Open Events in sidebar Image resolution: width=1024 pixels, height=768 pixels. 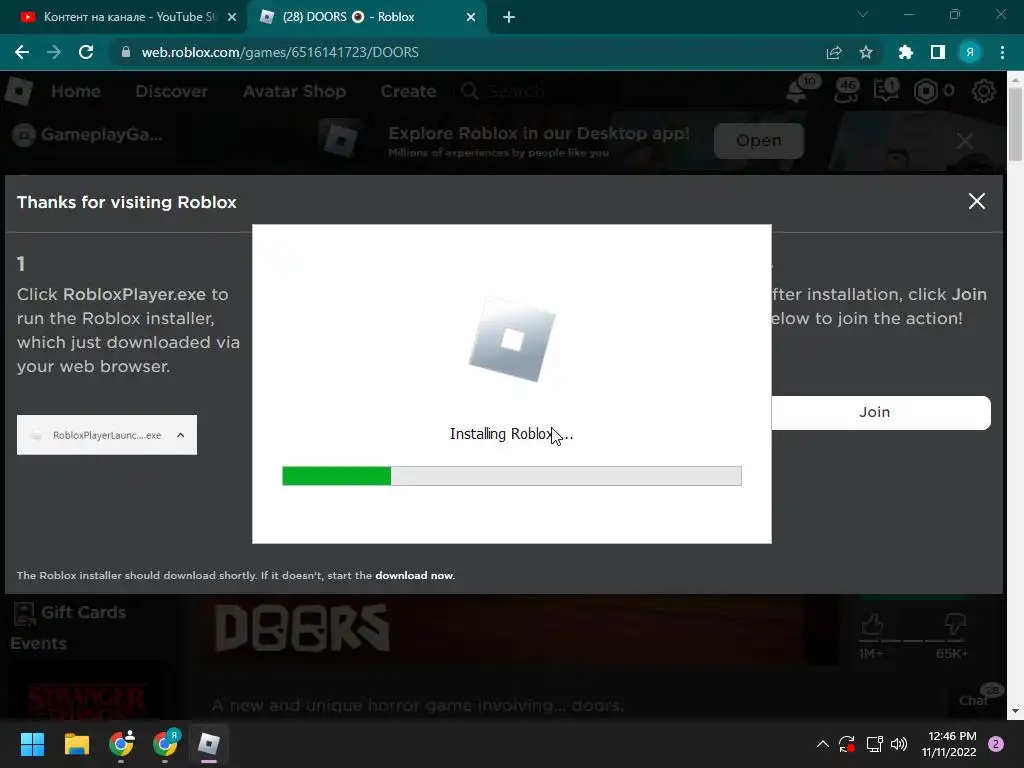39,643
